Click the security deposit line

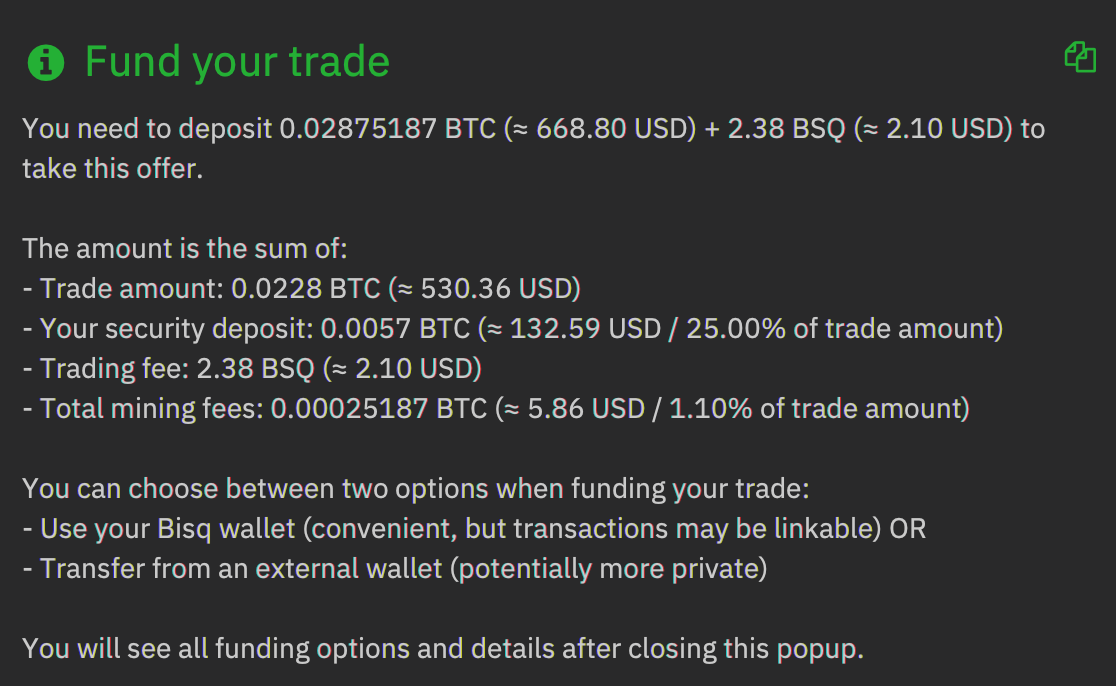(x=300, y=328)
